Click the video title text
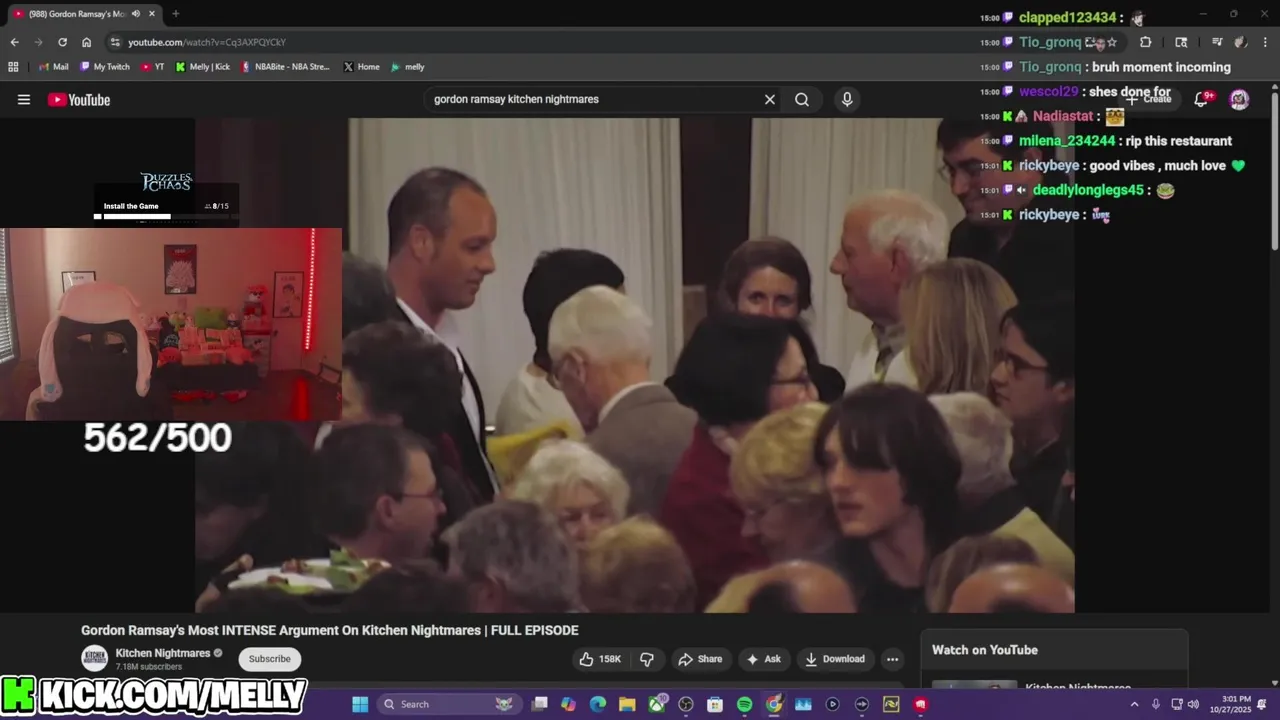 (x=330, y=630)
